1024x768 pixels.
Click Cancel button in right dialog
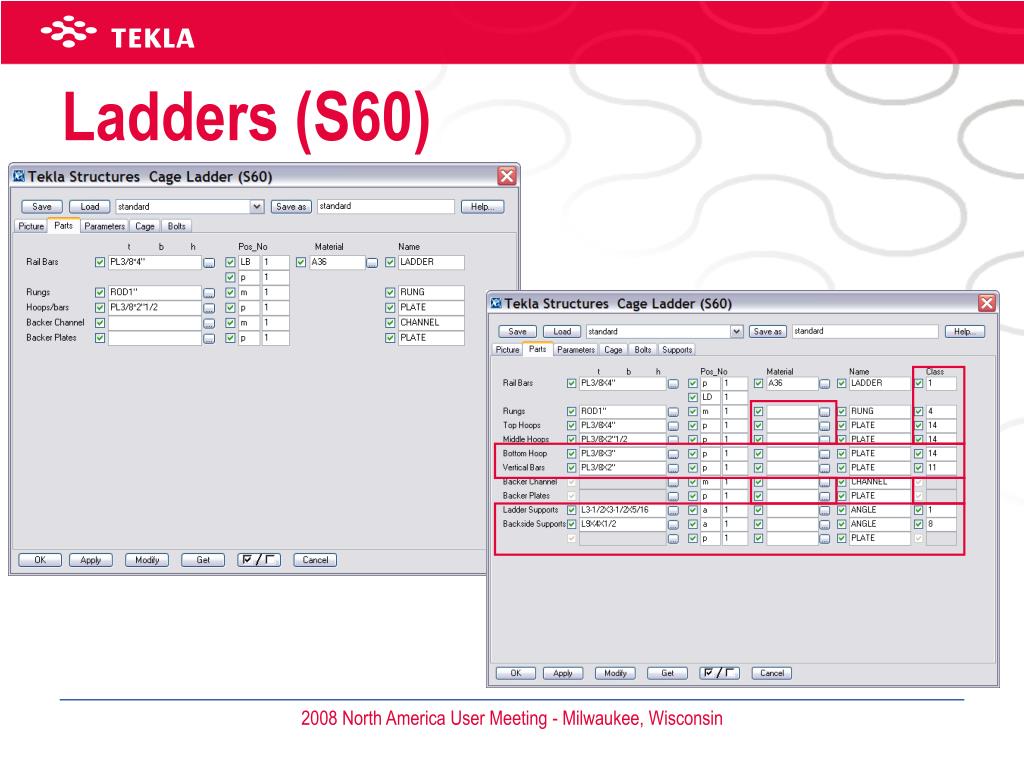point(772,673)
